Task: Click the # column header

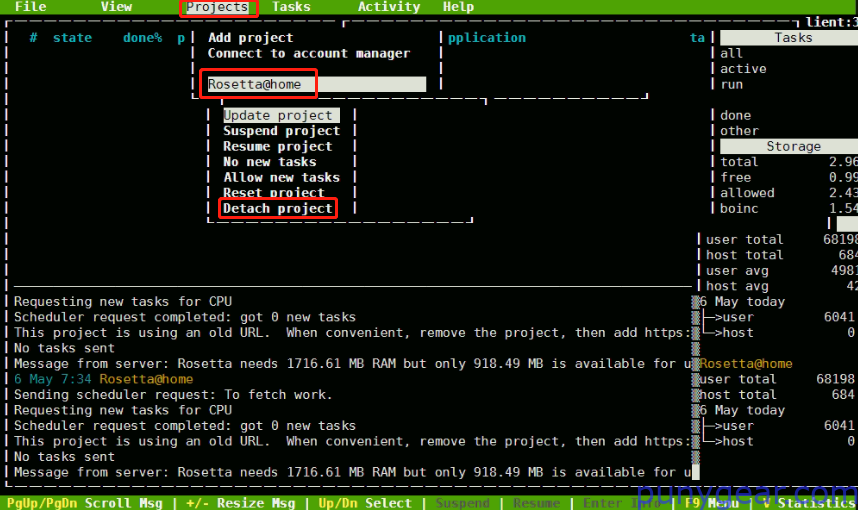Action: (33, 38)
